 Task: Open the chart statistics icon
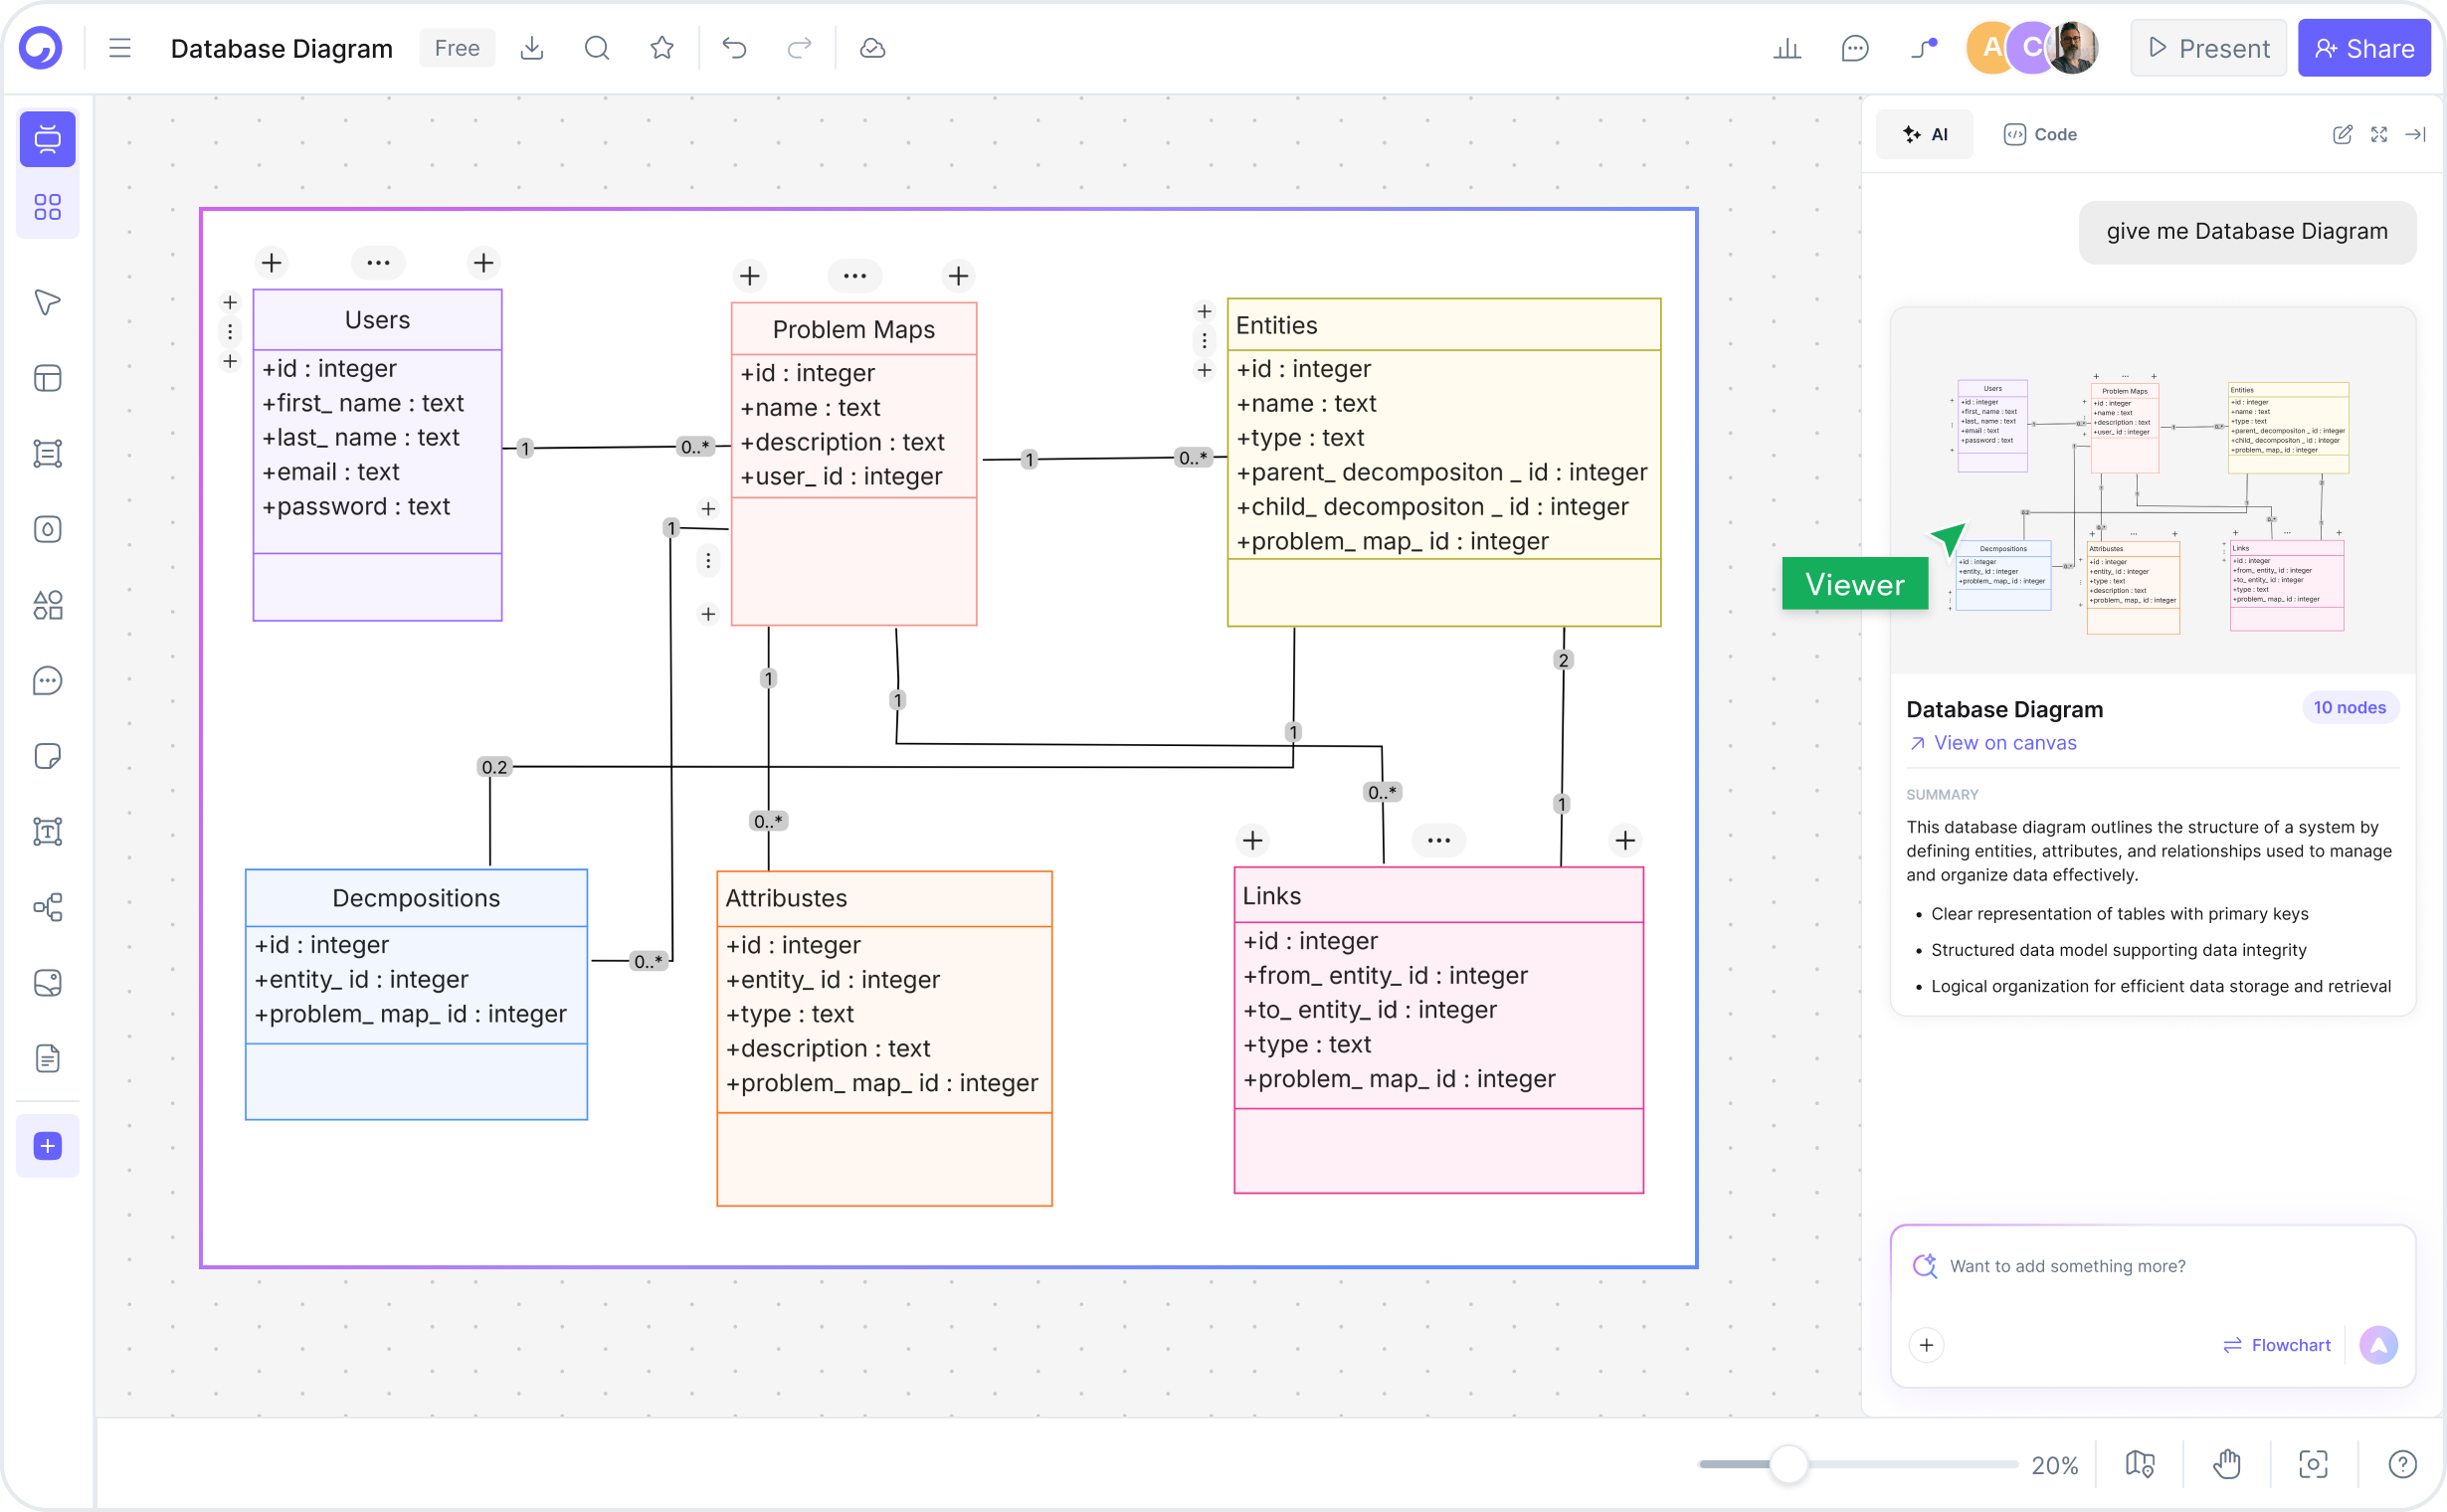[x=1787, y=48]
